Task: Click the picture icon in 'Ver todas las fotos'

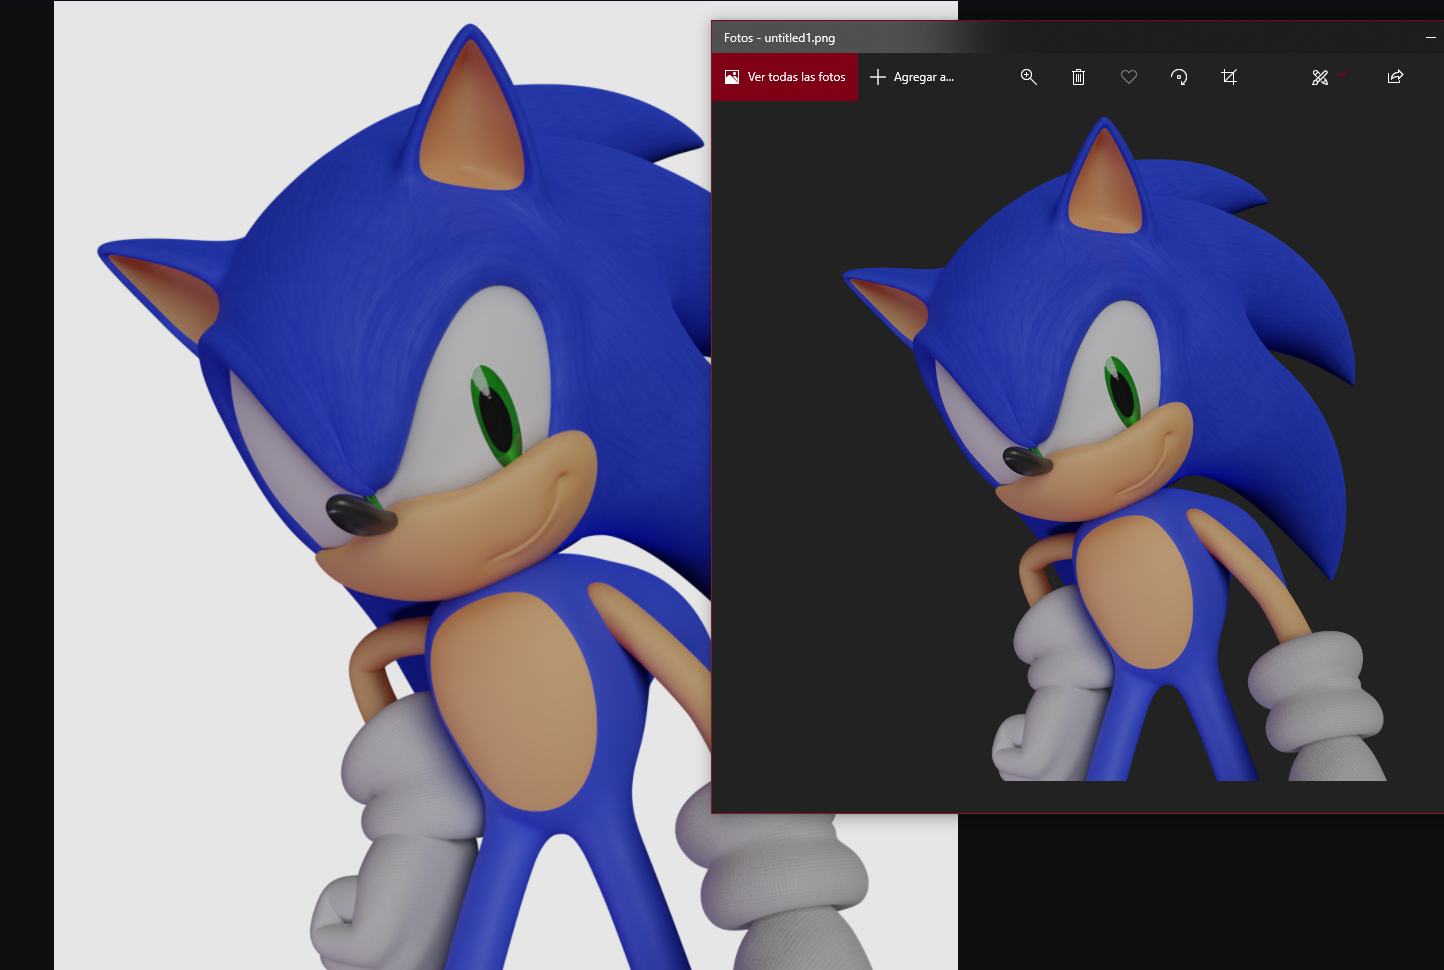Action: (732, 77)
